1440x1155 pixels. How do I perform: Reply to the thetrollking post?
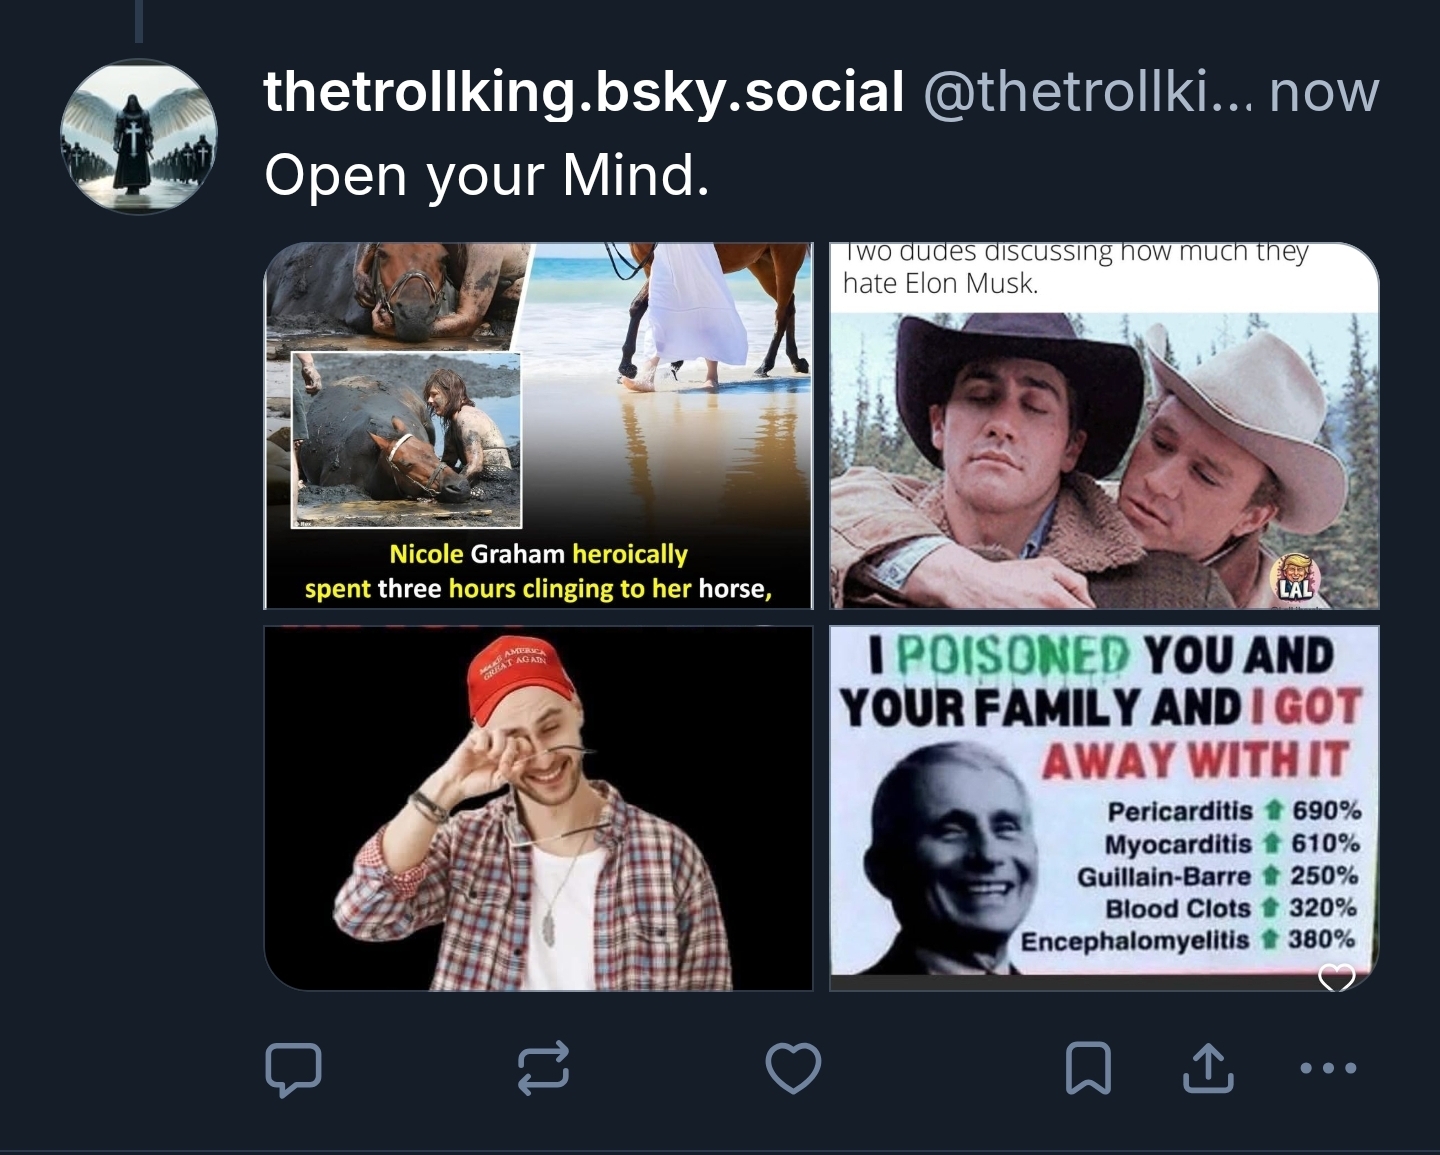click(293, 1069)
